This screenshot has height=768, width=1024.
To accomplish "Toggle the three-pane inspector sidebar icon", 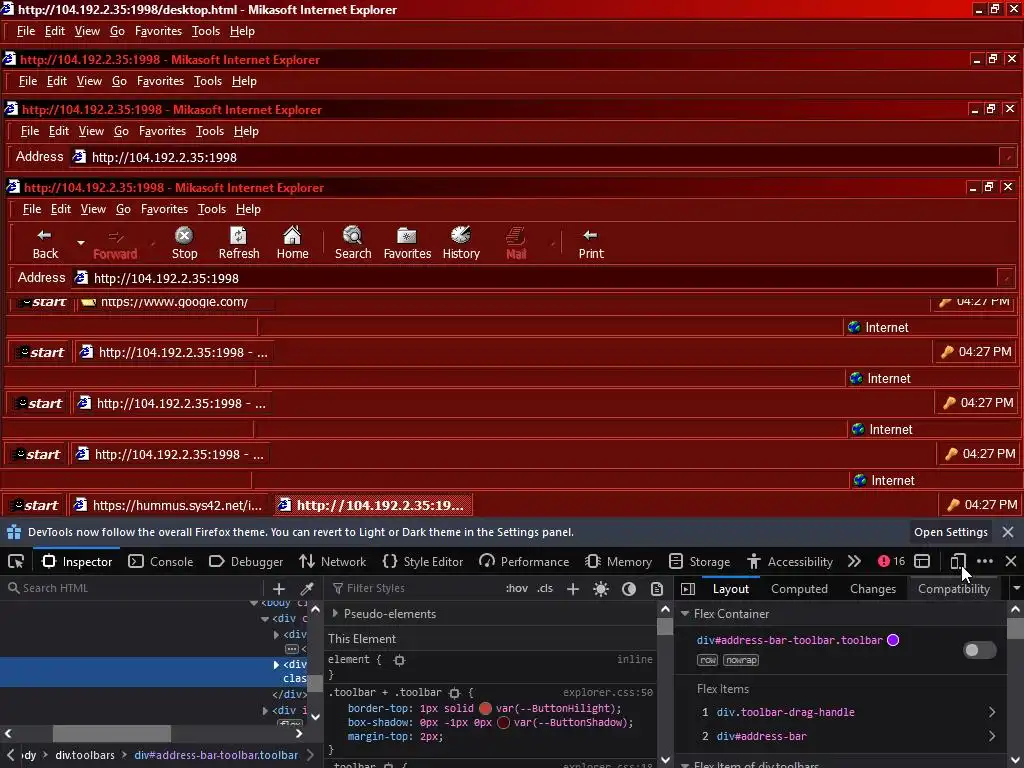I will (688, 589).
